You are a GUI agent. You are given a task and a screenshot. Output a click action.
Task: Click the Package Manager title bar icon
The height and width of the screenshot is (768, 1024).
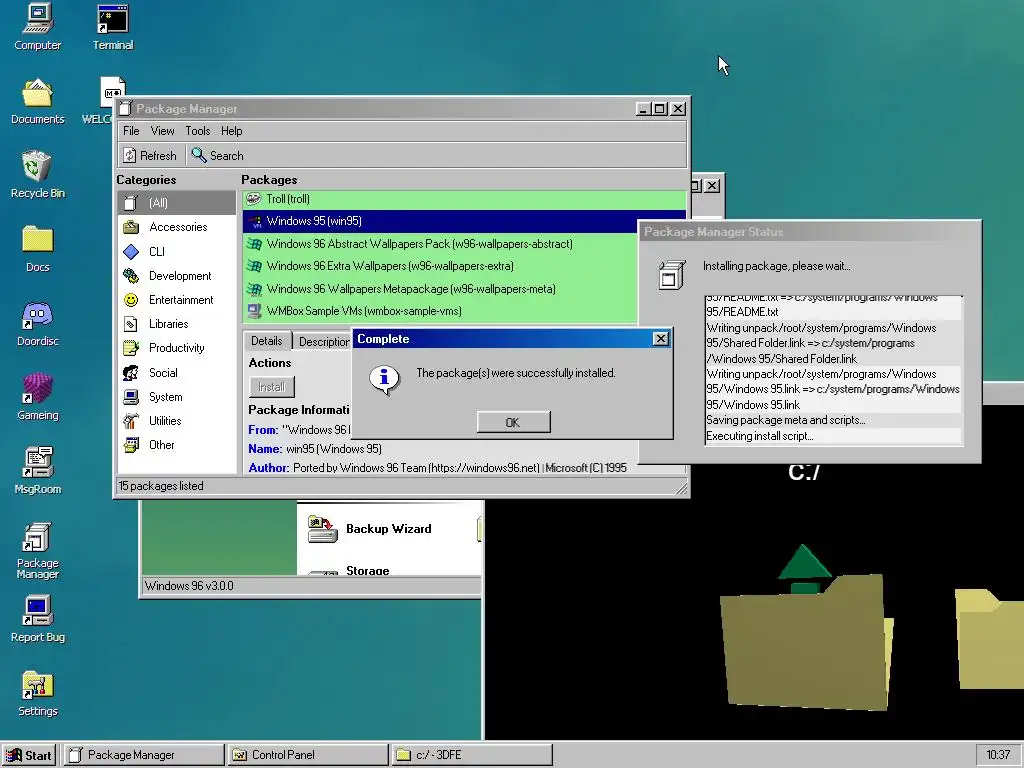126,108
